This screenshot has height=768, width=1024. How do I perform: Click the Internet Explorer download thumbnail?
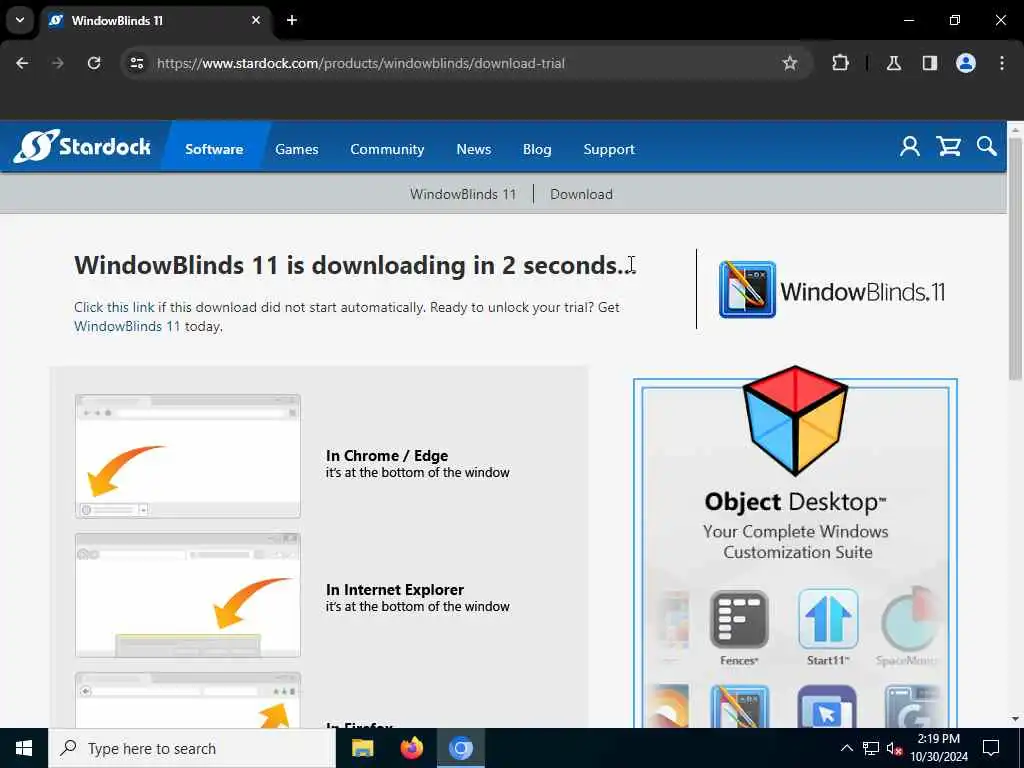point(188,595)
